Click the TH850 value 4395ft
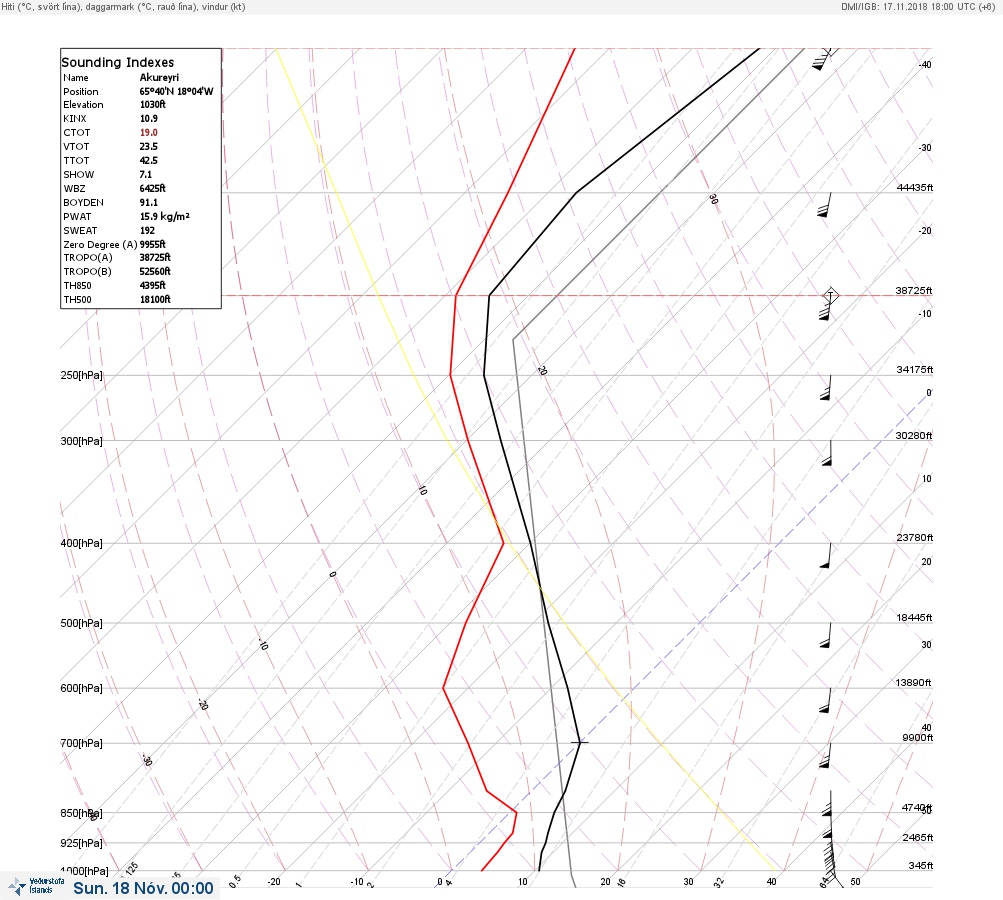 tap(152, 285)
